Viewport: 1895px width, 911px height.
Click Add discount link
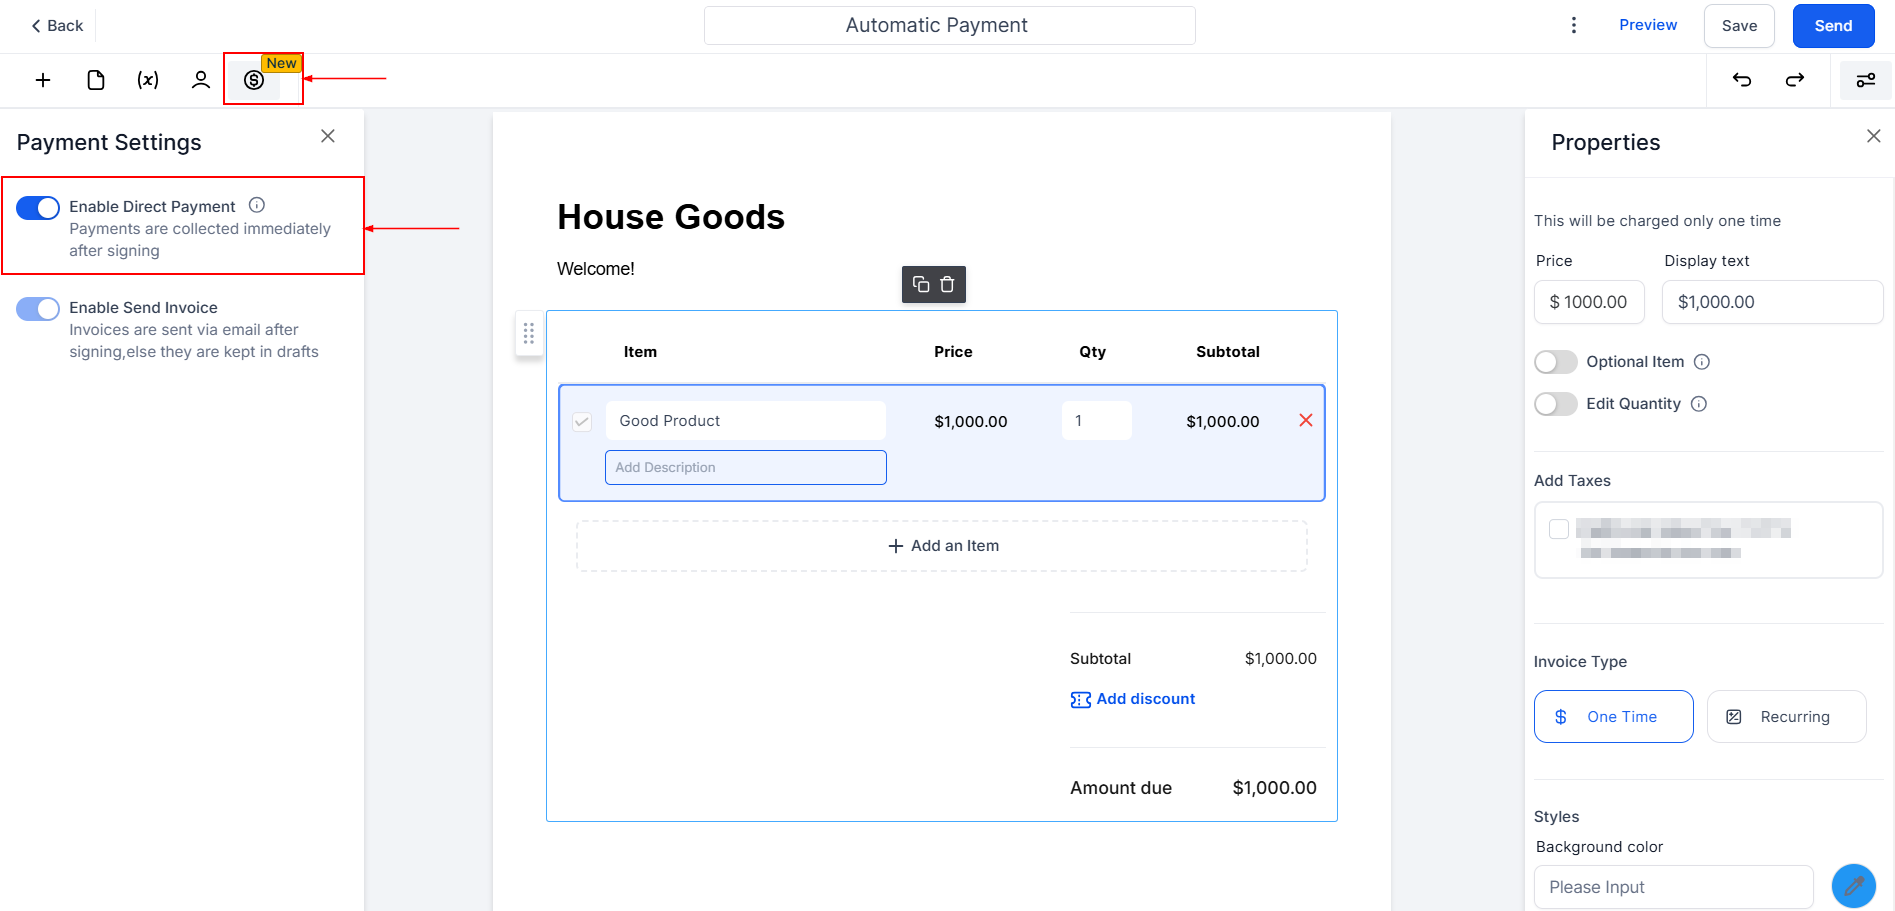[x=1133, y=699]
